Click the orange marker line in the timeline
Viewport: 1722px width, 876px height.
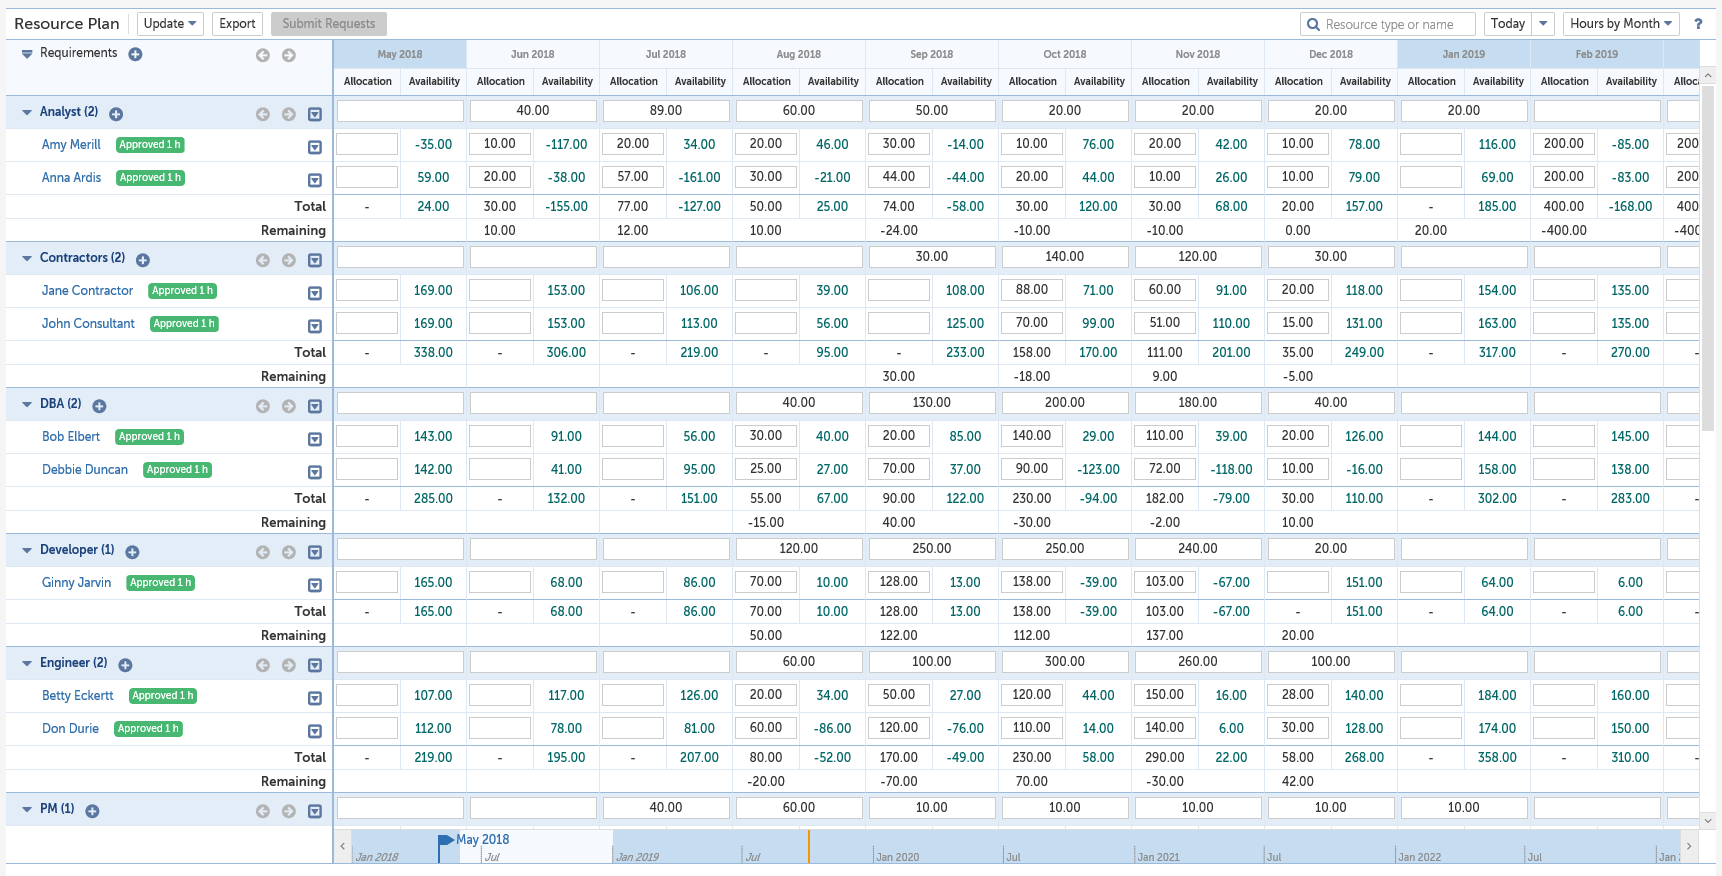pyautogui.click(x=808, y=847)
